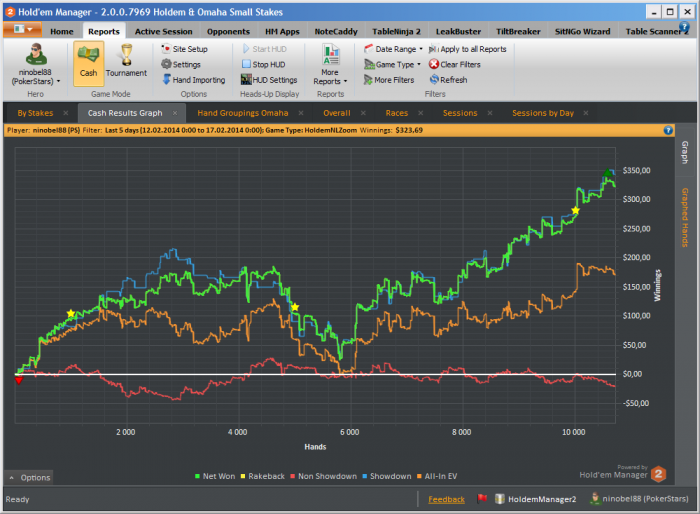
Task: Switch to the Overall report tab
Action: point(337,113)
